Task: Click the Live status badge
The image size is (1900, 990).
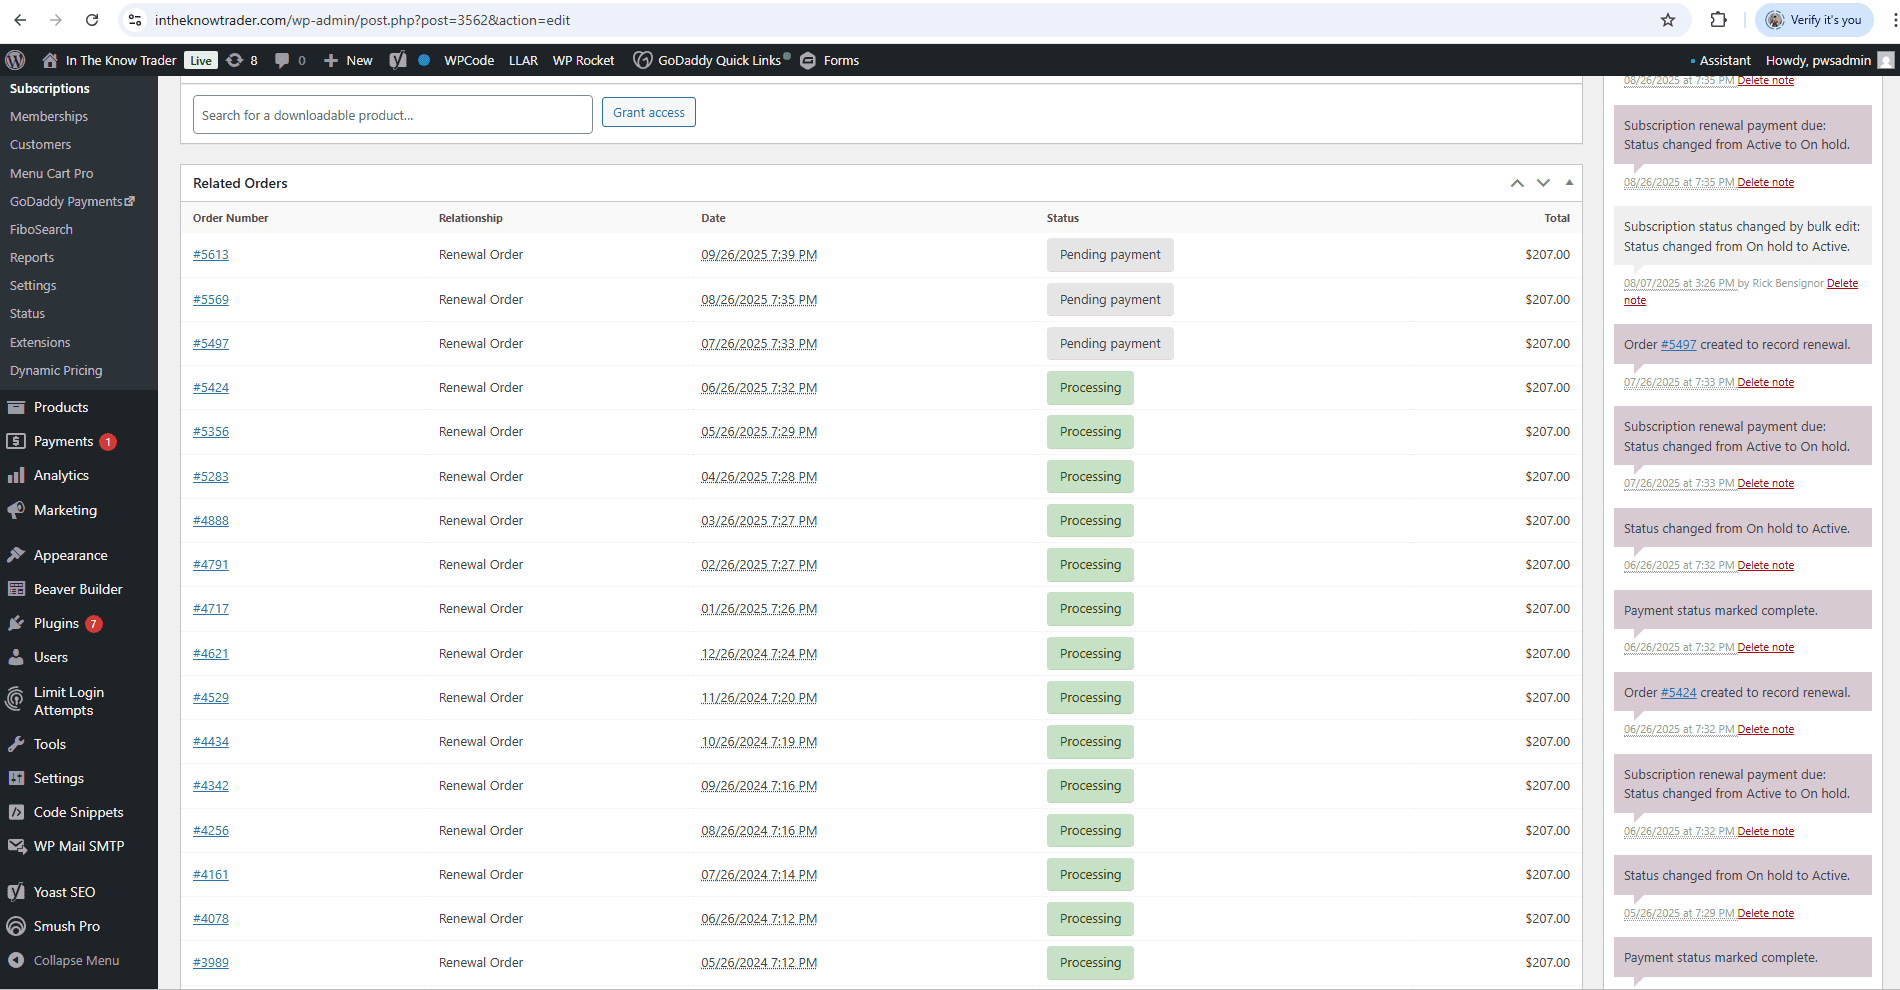Action: (x=201, y=61)
